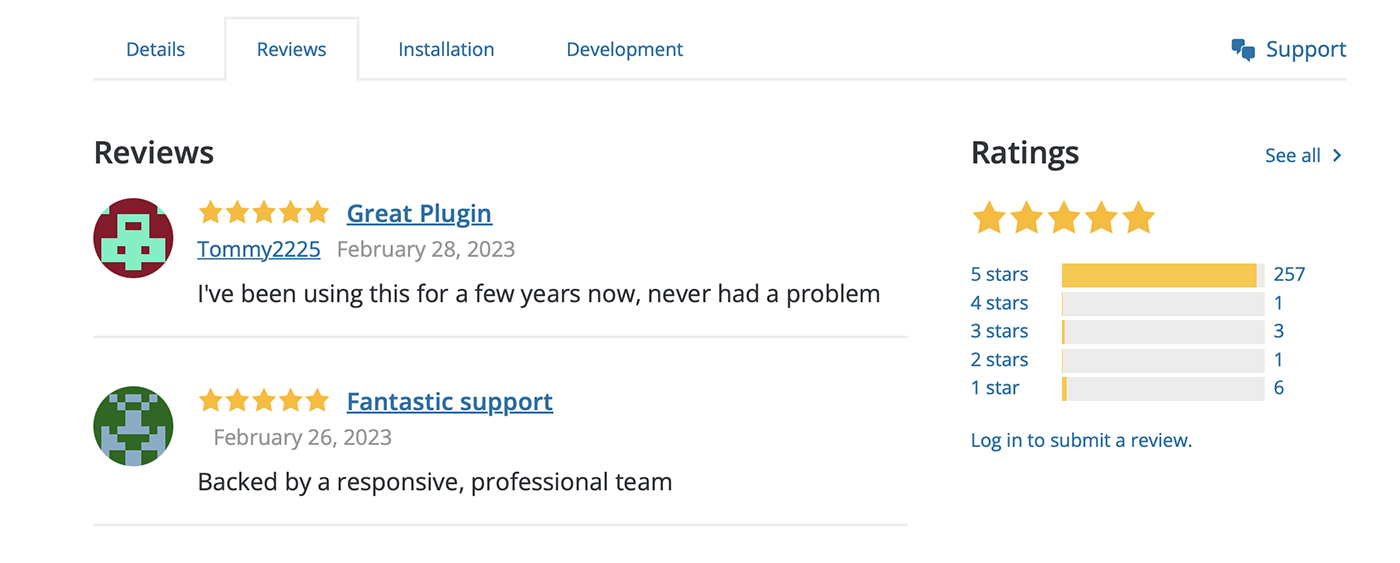Screen dimensions: 1400x563
Task: Click the large overall rating stars
Action: click(x=1063, y=217)
